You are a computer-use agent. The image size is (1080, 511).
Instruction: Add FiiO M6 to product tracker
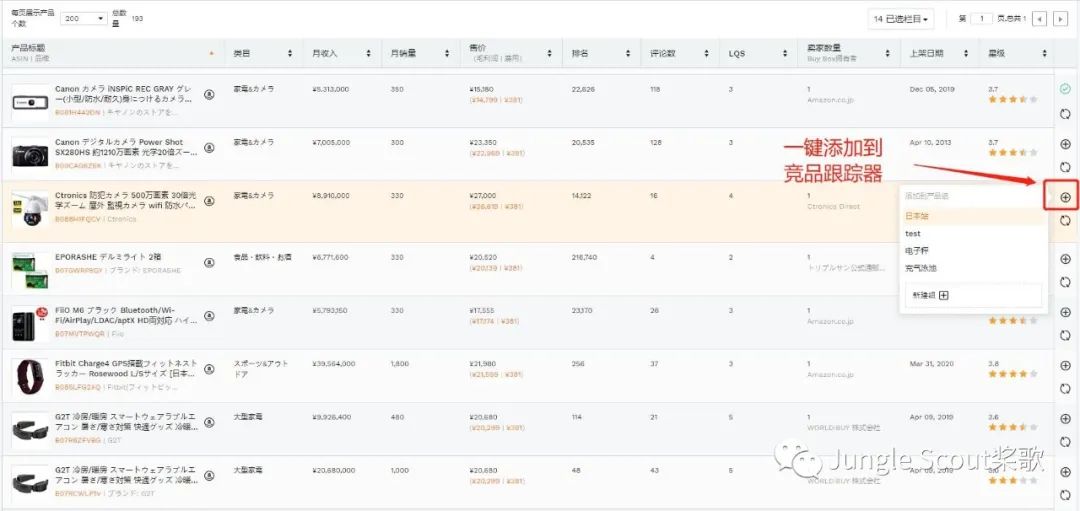[x=1065, y=312]
